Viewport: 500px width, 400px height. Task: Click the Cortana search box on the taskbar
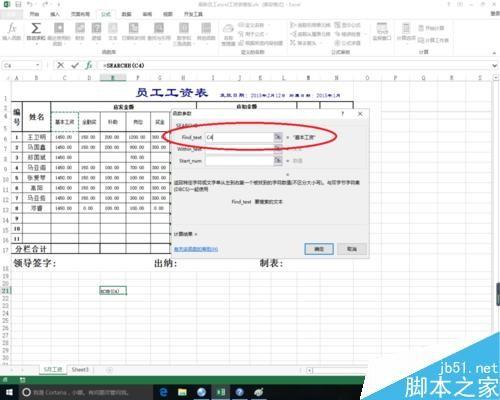[x=86, y=392]
